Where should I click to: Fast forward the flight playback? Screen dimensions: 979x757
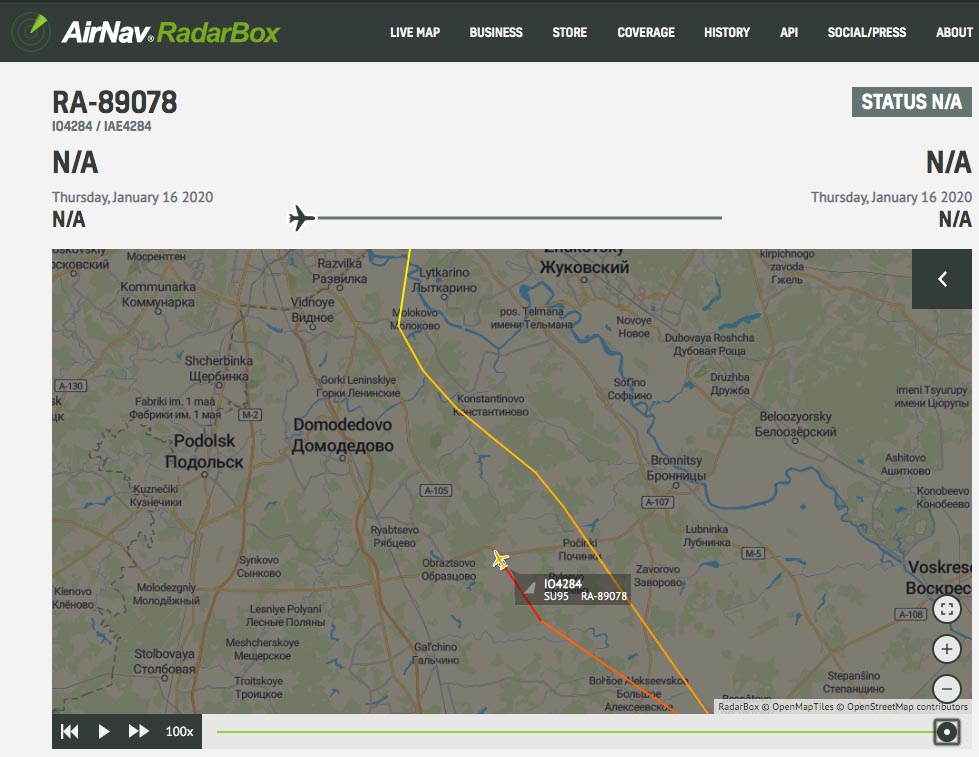pyautogui.click(x=139, y=731)
